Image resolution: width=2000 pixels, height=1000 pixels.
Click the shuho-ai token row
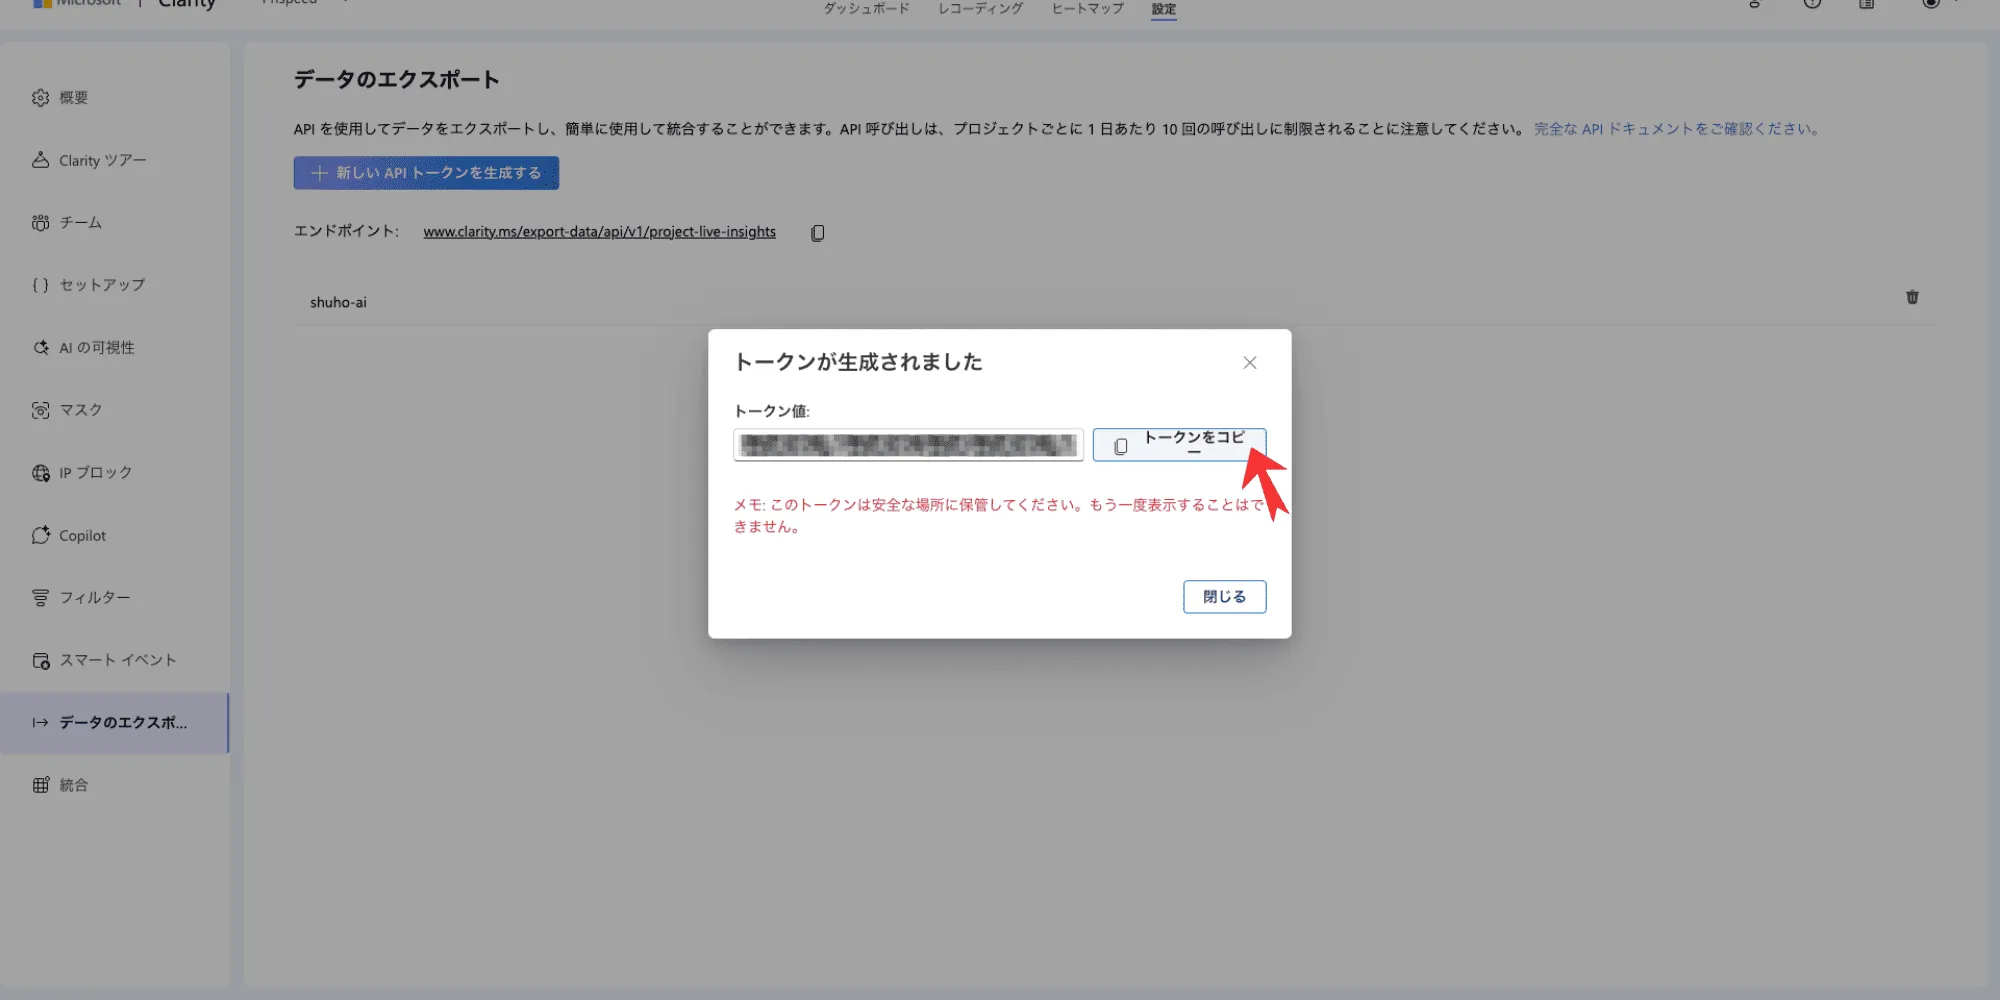tap(1115, 302)
